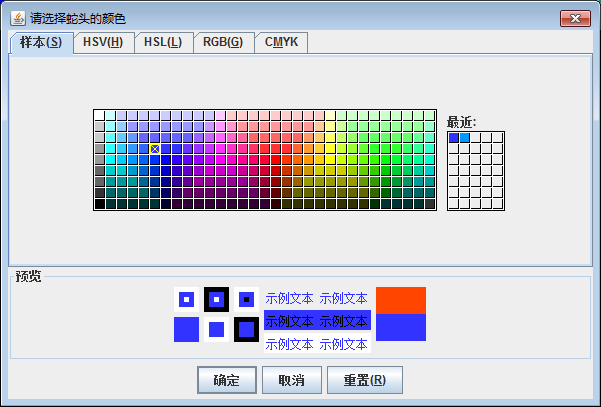
Task: Select the dark gray swatch at palette's bottom-right corner
Action: click(430, 204)
